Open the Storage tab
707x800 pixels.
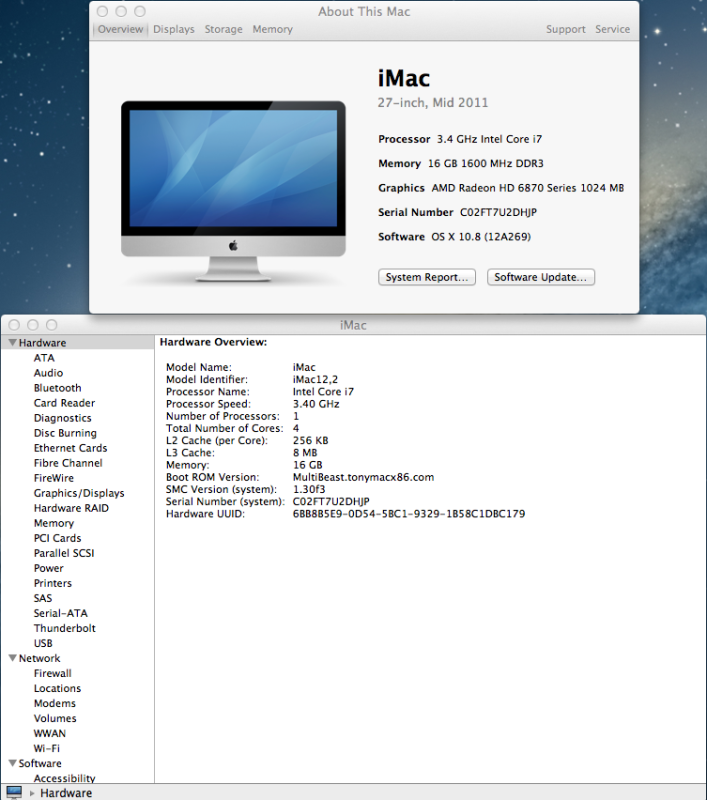click(x=223, y=29)
